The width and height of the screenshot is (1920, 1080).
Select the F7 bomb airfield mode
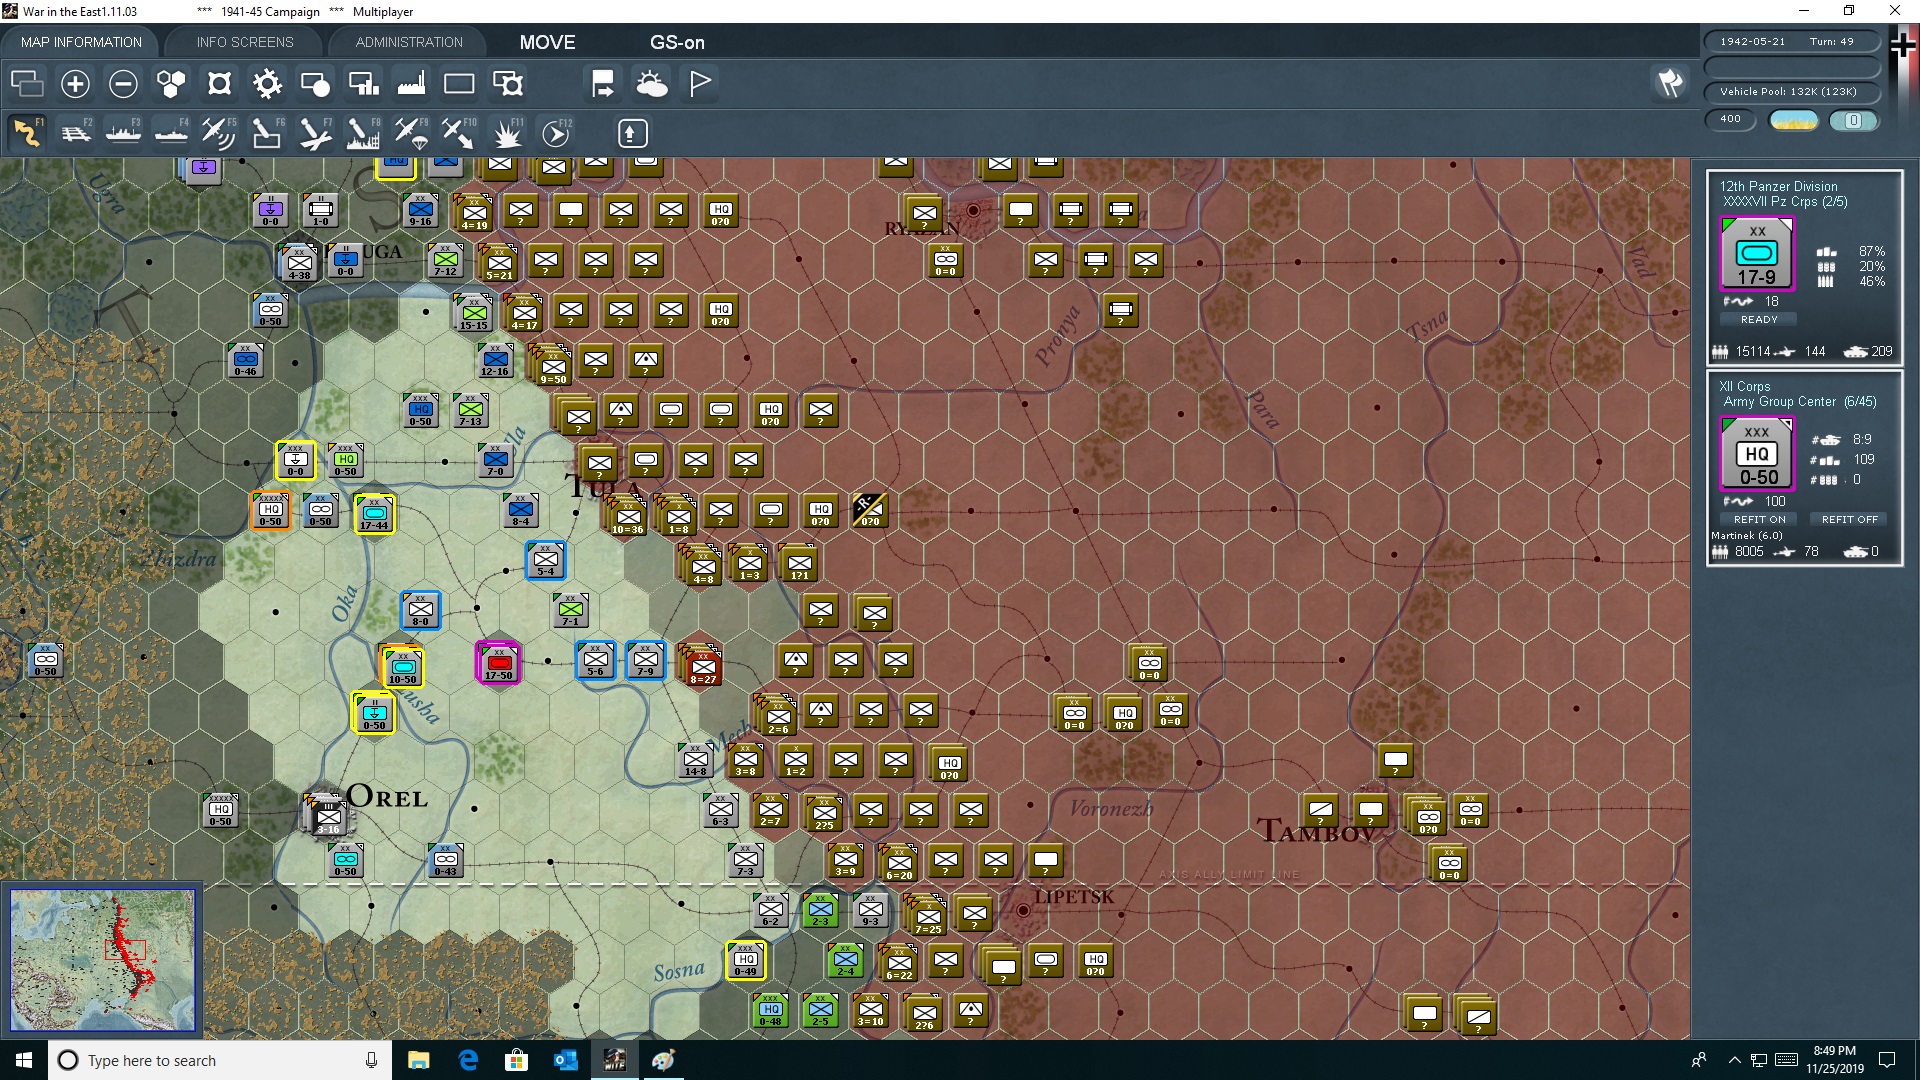[315, 133]
